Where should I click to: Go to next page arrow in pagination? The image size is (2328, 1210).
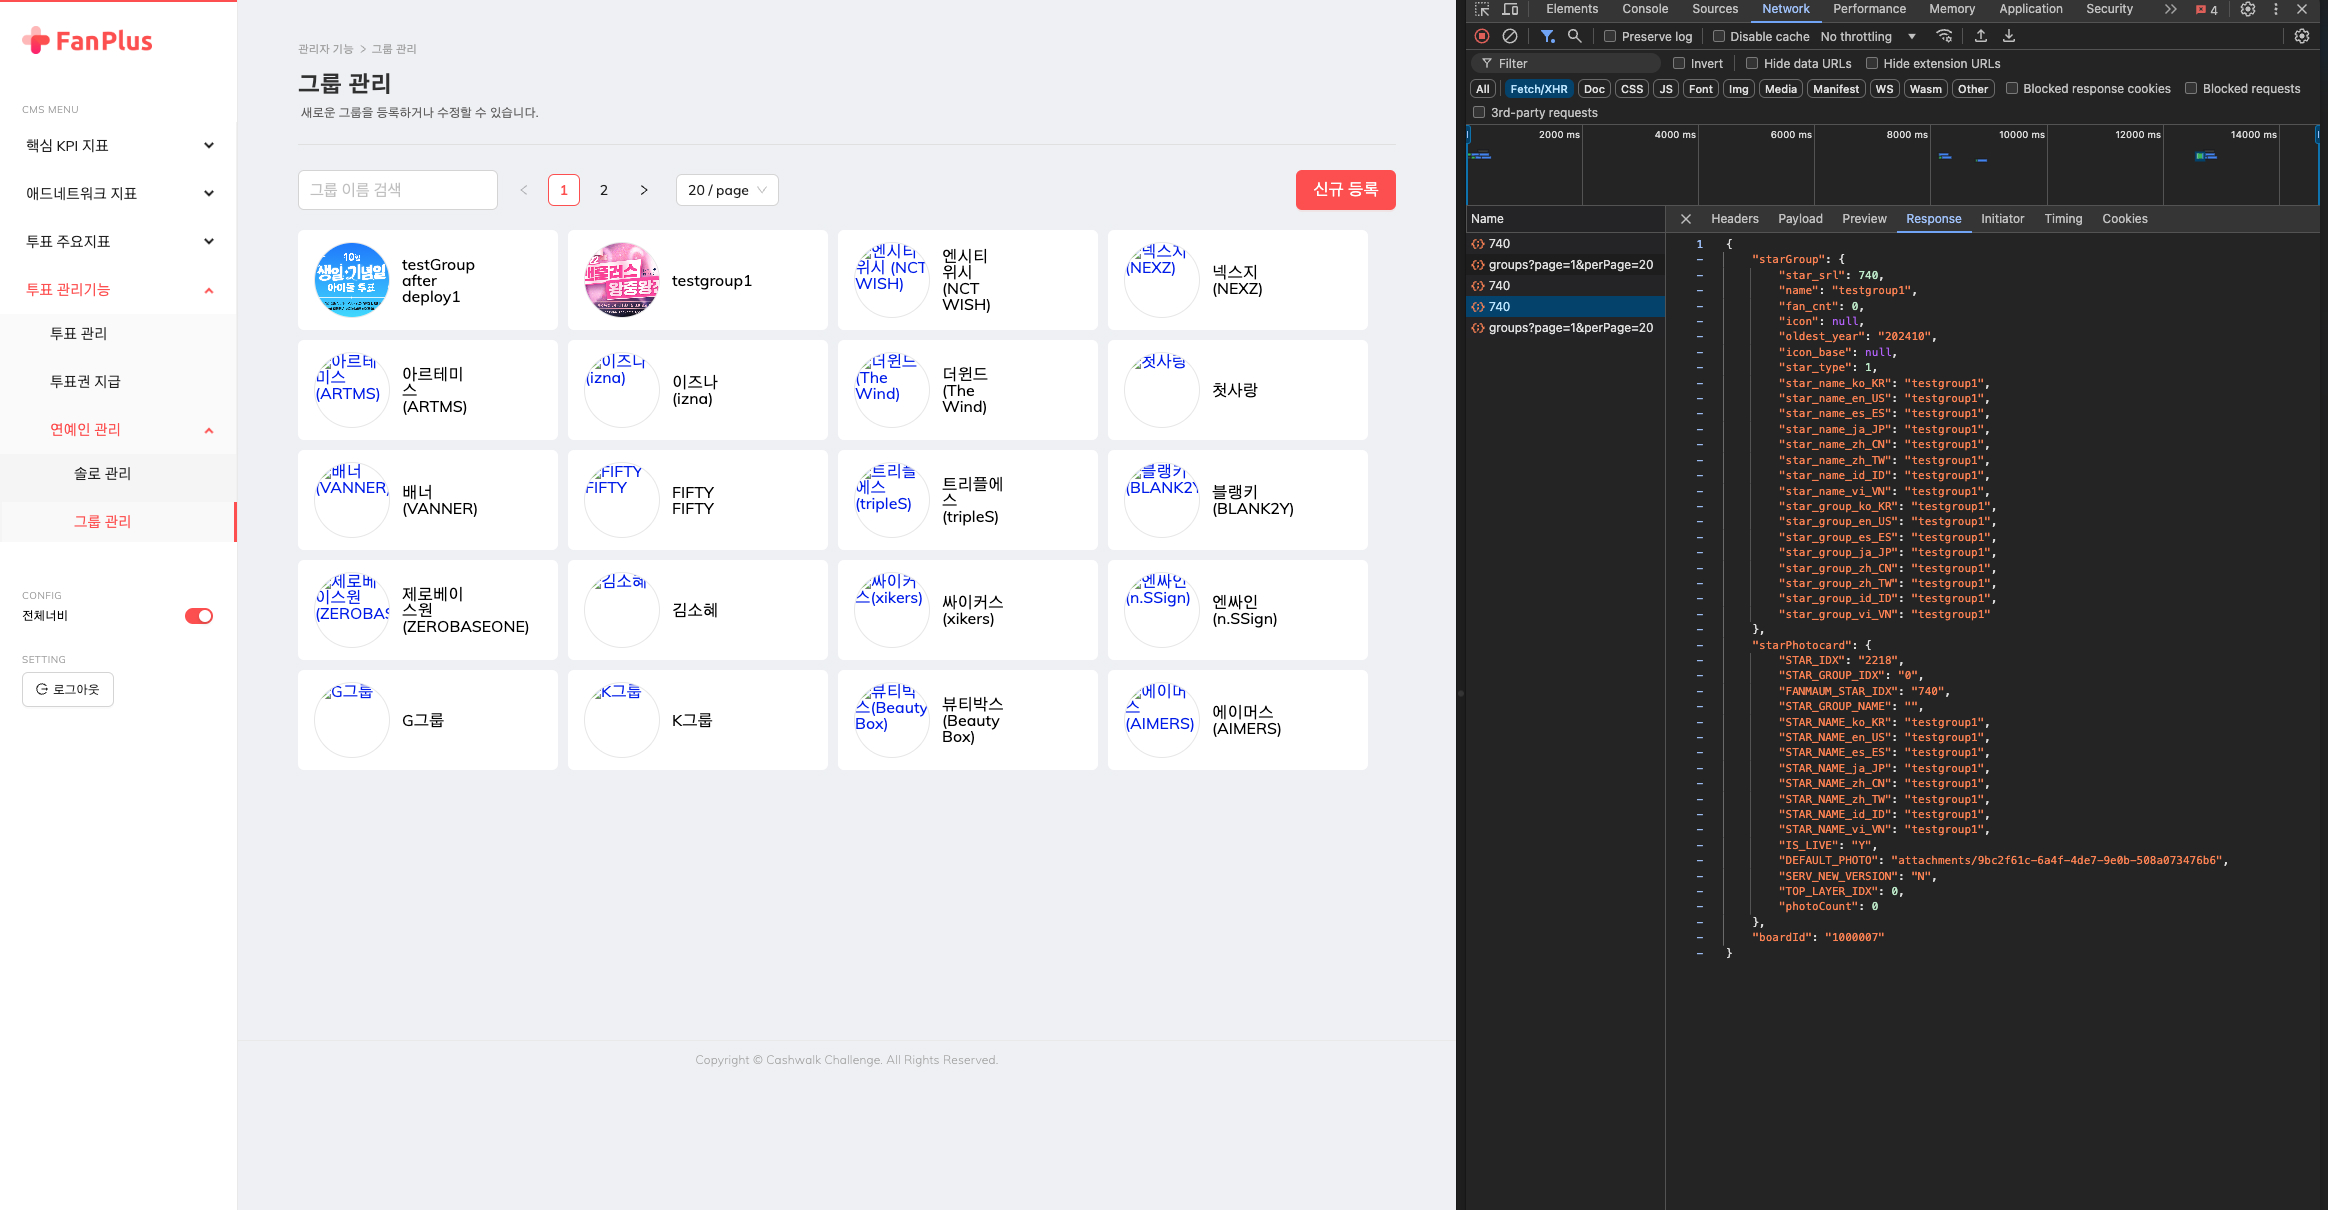coord(644,190)
